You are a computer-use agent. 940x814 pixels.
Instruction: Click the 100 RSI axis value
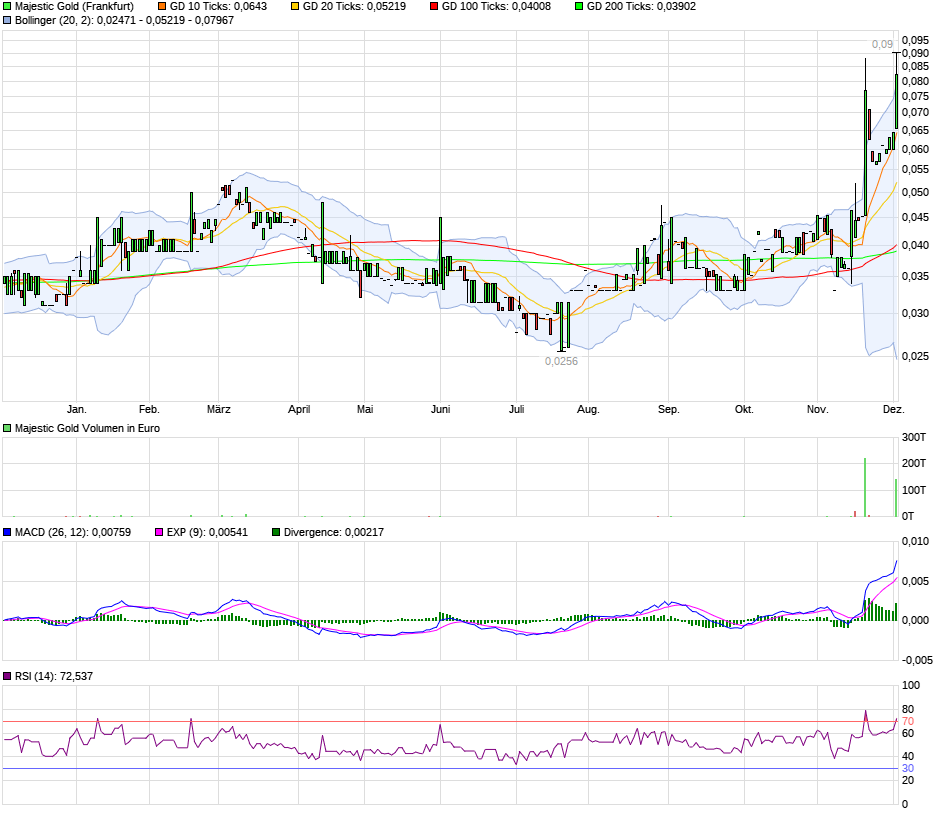pyautogui.click(x=911, y=685)
